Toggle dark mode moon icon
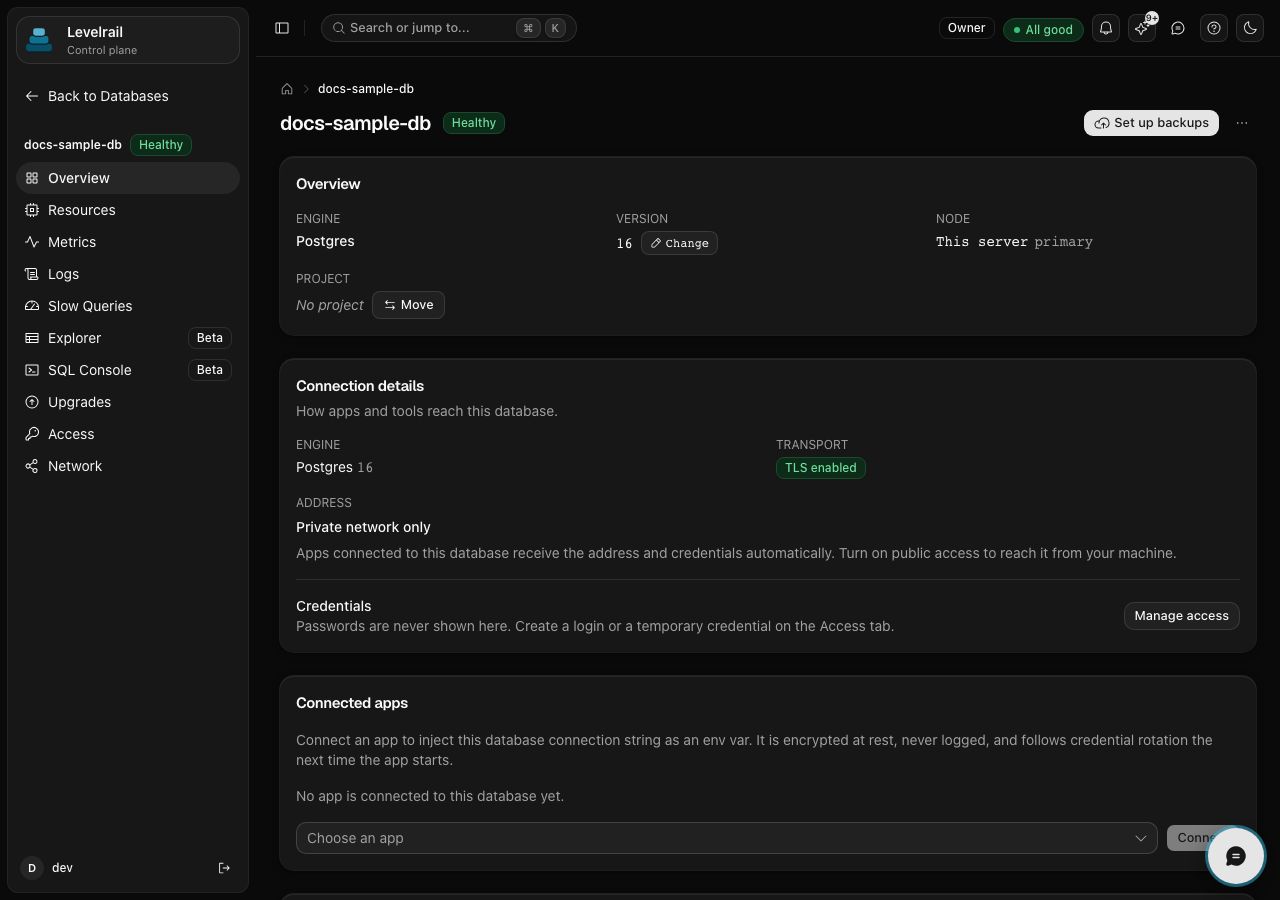This screenshot has width=1280, height=900. 1250,28
